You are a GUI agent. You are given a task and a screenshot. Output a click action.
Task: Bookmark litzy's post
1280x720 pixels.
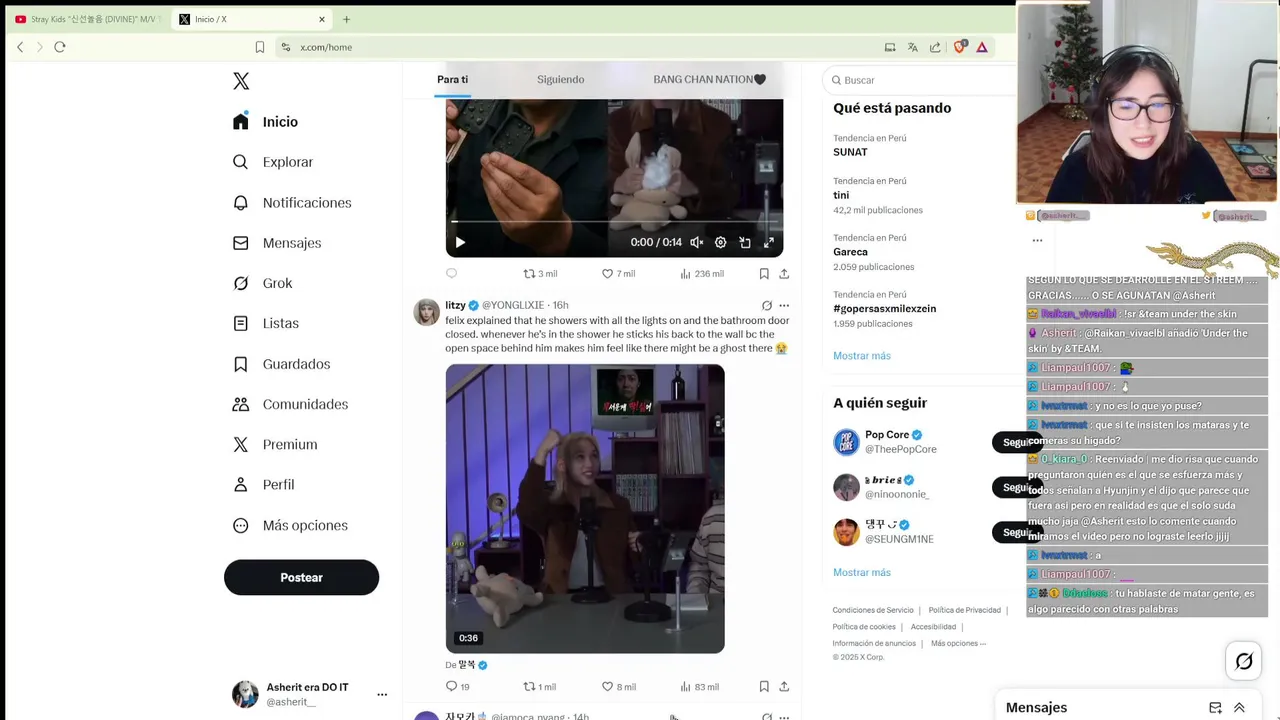point(764,686)
